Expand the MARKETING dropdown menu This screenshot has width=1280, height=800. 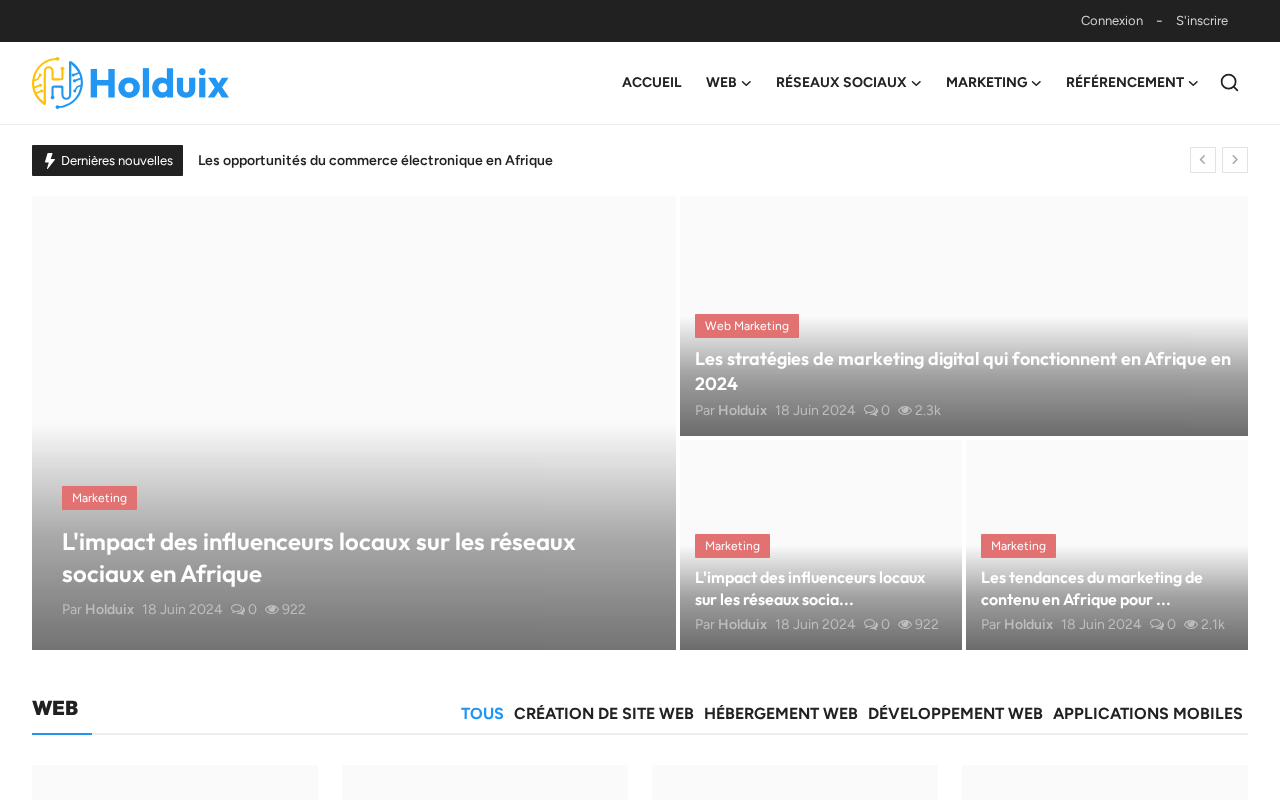point(993,83)
